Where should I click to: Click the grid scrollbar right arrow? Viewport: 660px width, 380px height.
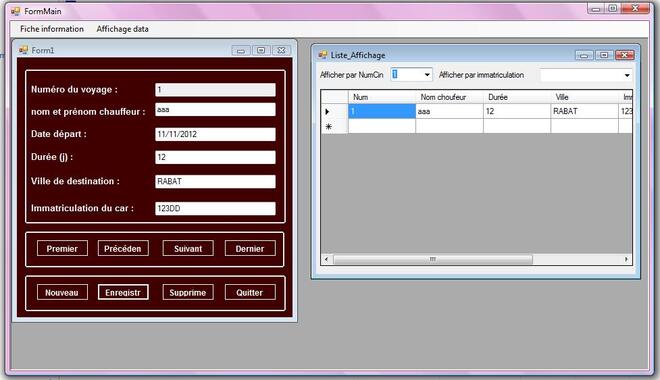pos(626,259)
